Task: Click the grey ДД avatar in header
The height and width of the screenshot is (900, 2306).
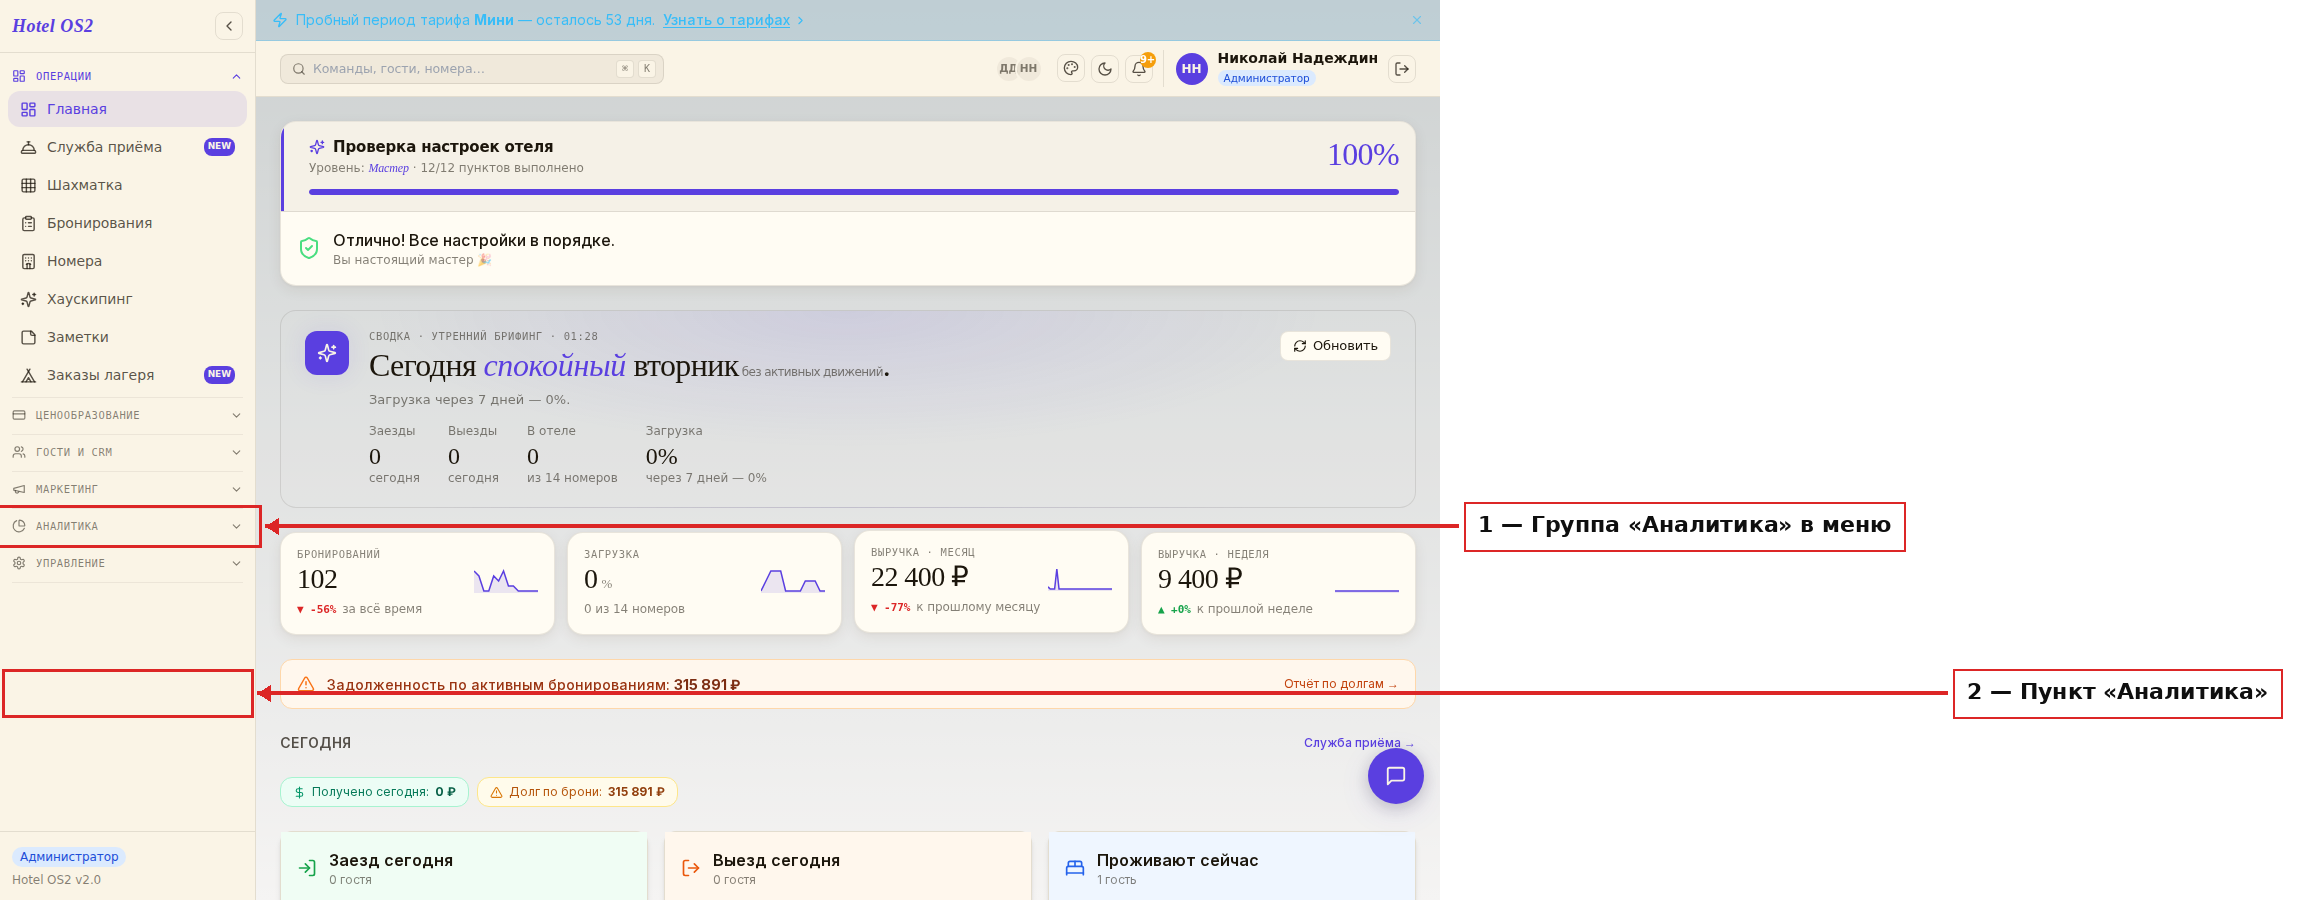Action: [1007, 69]
